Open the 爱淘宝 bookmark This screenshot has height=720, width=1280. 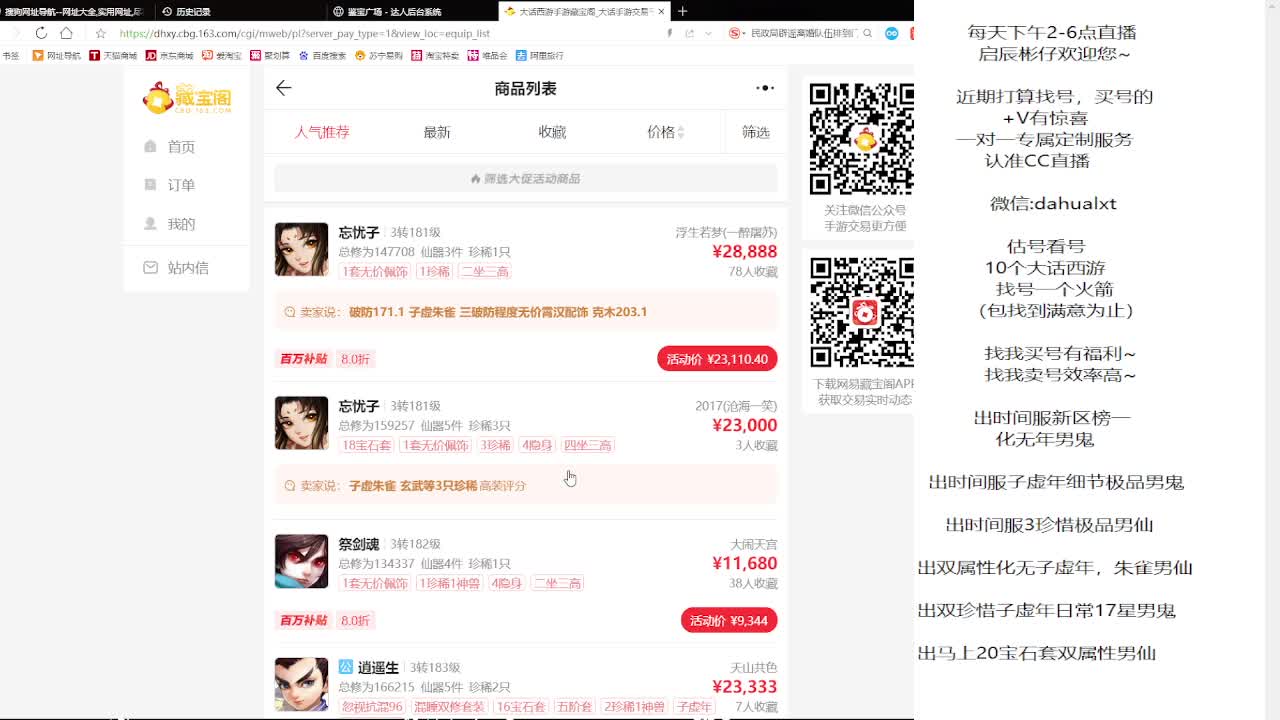coord(222,56)
